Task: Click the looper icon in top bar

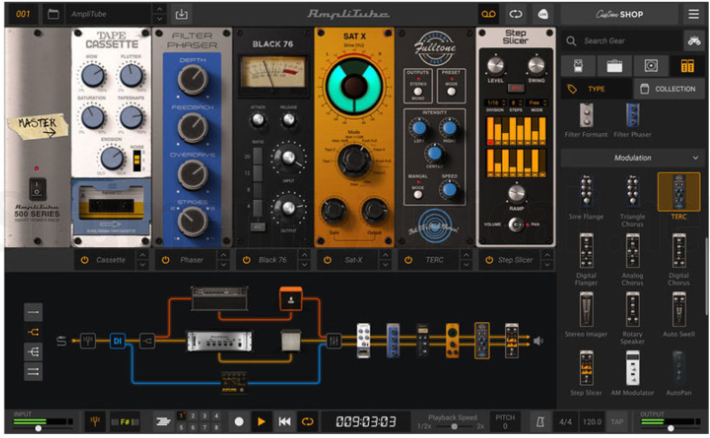Action: coord(515,14)
